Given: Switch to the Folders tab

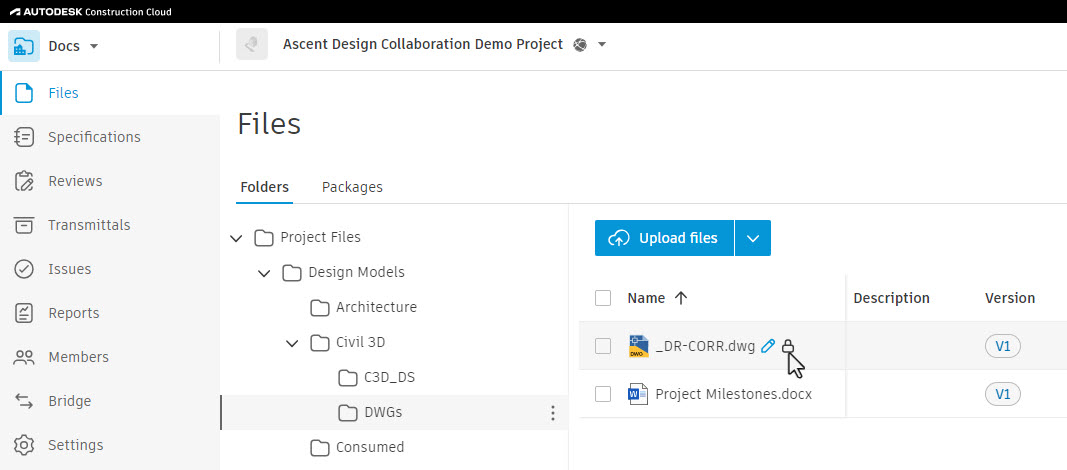Looking at the screenshot, I should point(265,187).
